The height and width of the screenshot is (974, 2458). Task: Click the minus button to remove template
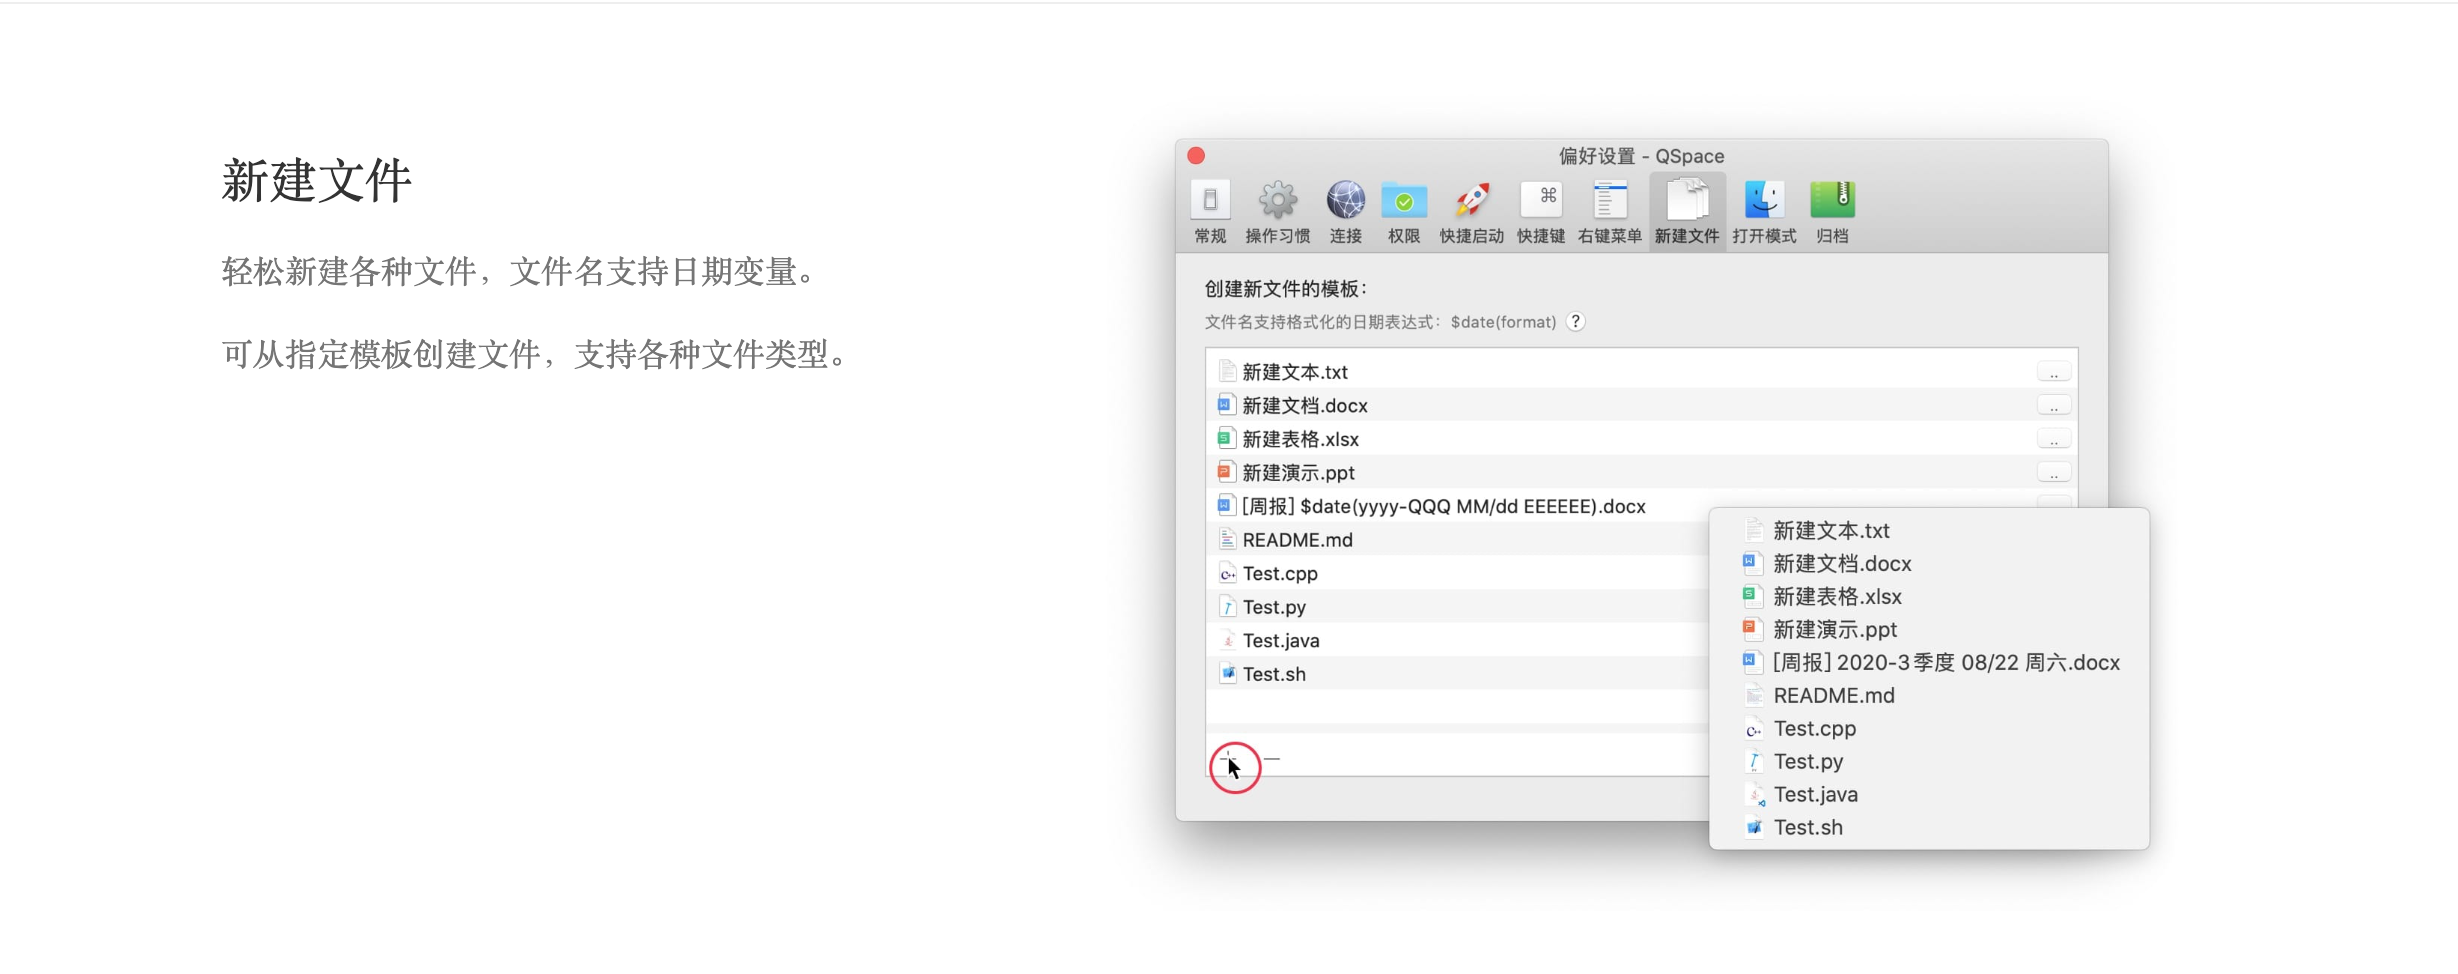point(1272,759)
